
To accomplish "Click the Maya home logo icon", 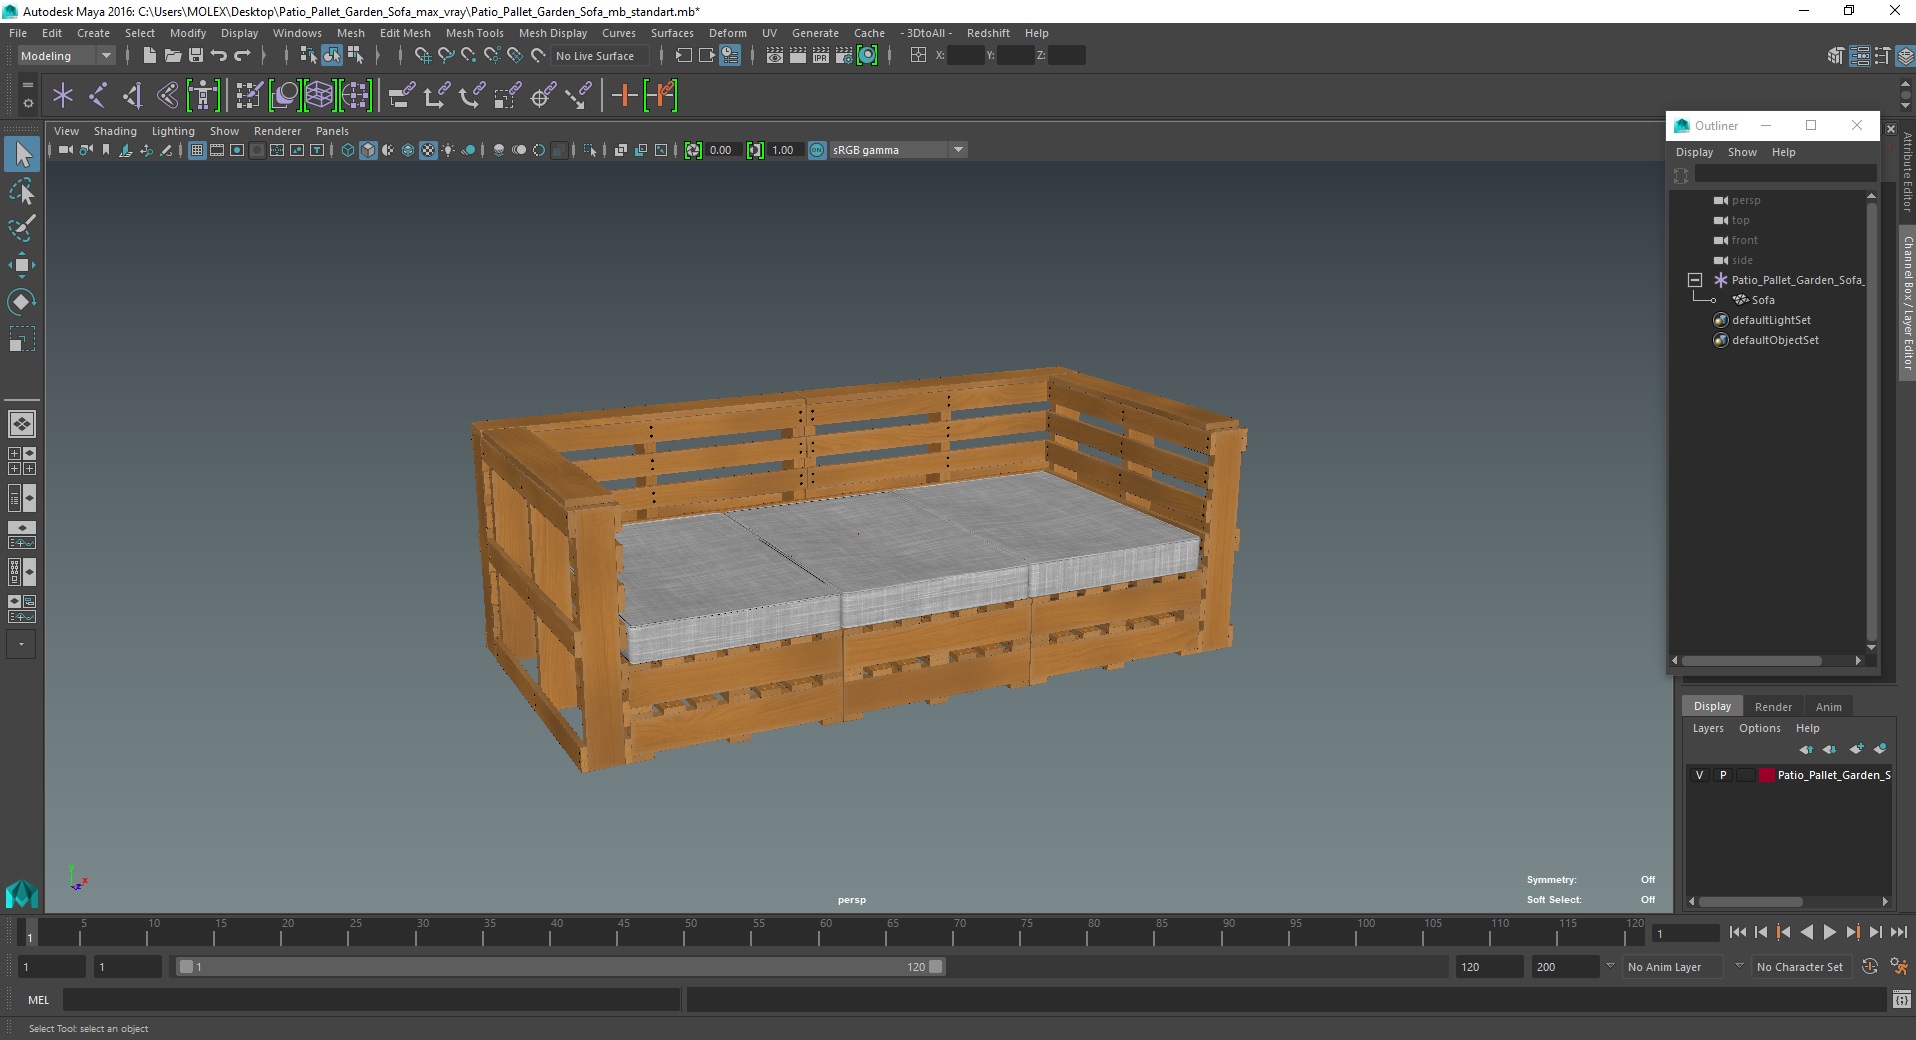I will [x=22, y=893].
